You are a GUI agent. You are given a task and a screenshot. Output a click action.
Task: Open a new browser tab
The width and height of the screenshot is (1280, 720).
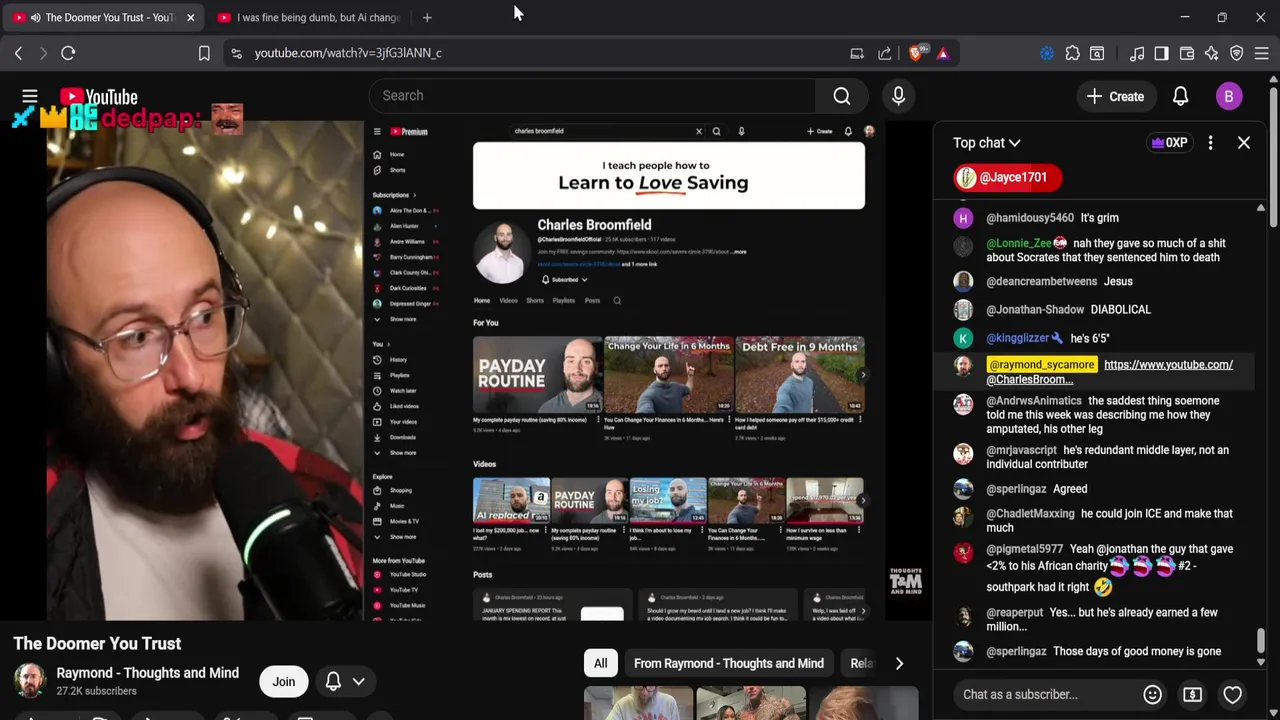[427, 17]
